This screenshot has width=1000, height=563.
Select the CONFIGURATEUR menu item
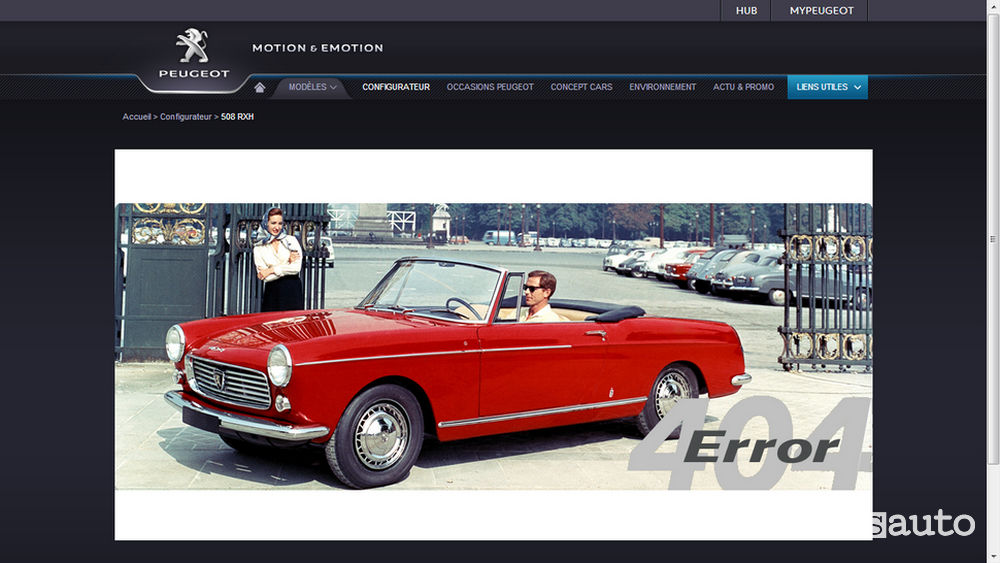pyautogui.click(x=396, y=87)
